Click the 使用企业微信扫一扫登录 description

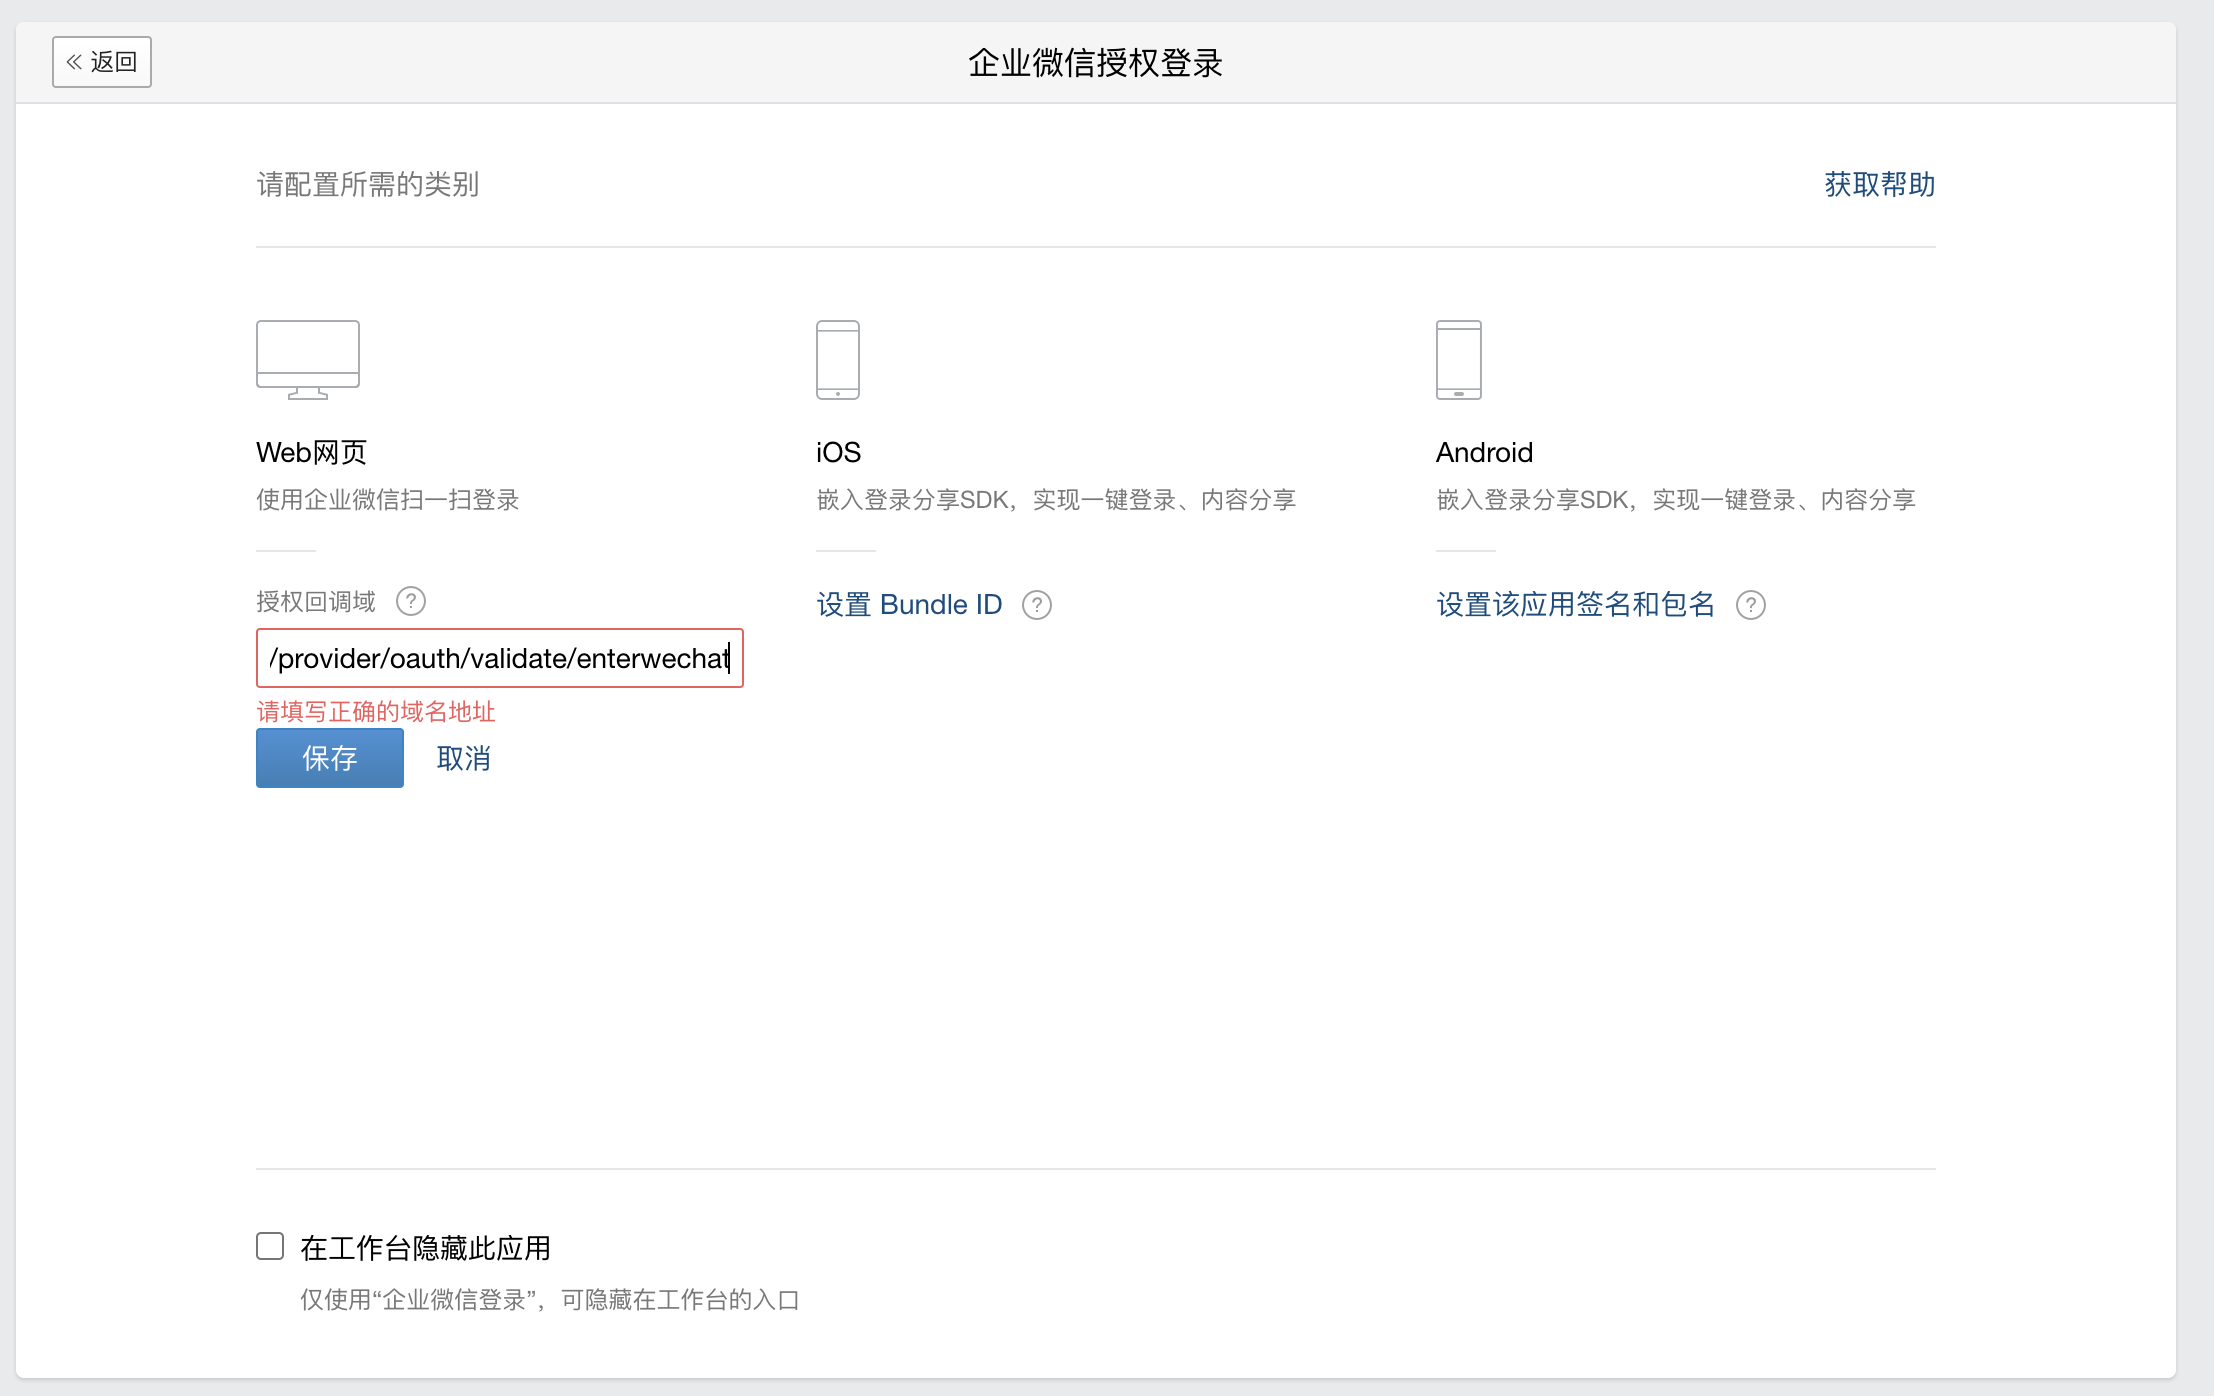coord(388,500)
